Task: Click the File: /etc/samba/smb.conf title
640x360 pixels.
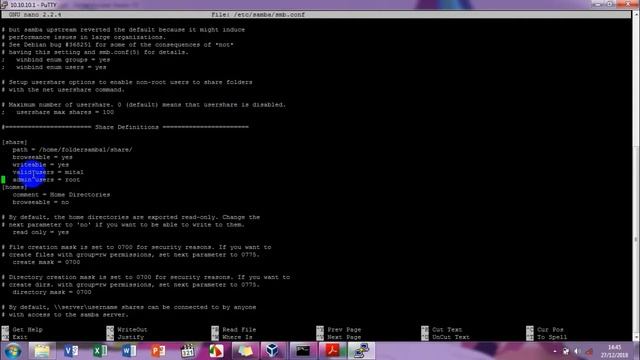Action: coord(258,14)
